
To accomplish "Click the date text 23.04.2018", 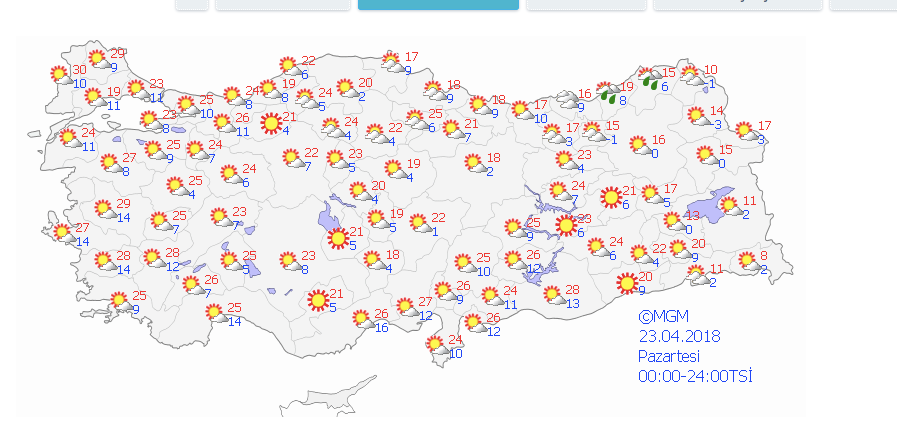I will (680, 337).
